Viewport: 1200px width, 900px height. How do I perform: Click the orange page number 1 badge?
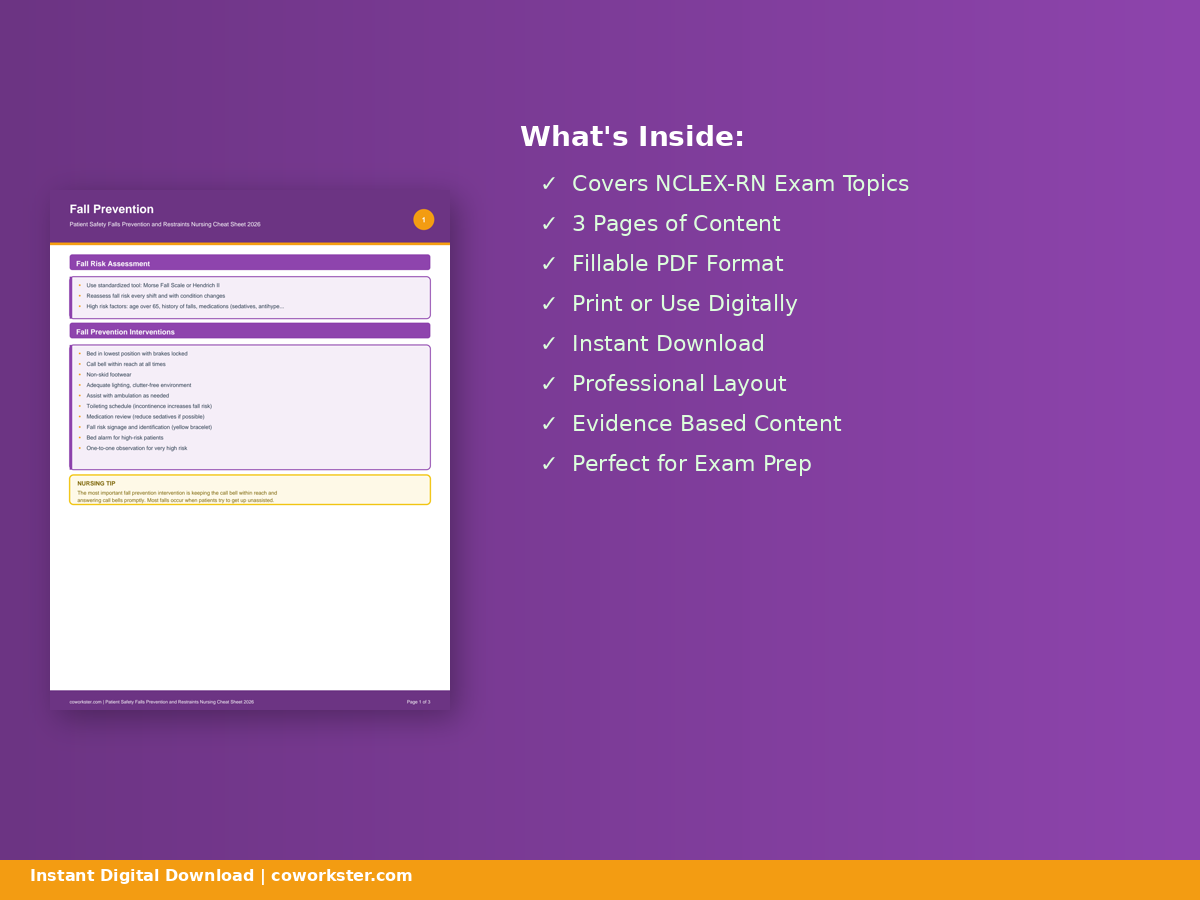(423, 220)
